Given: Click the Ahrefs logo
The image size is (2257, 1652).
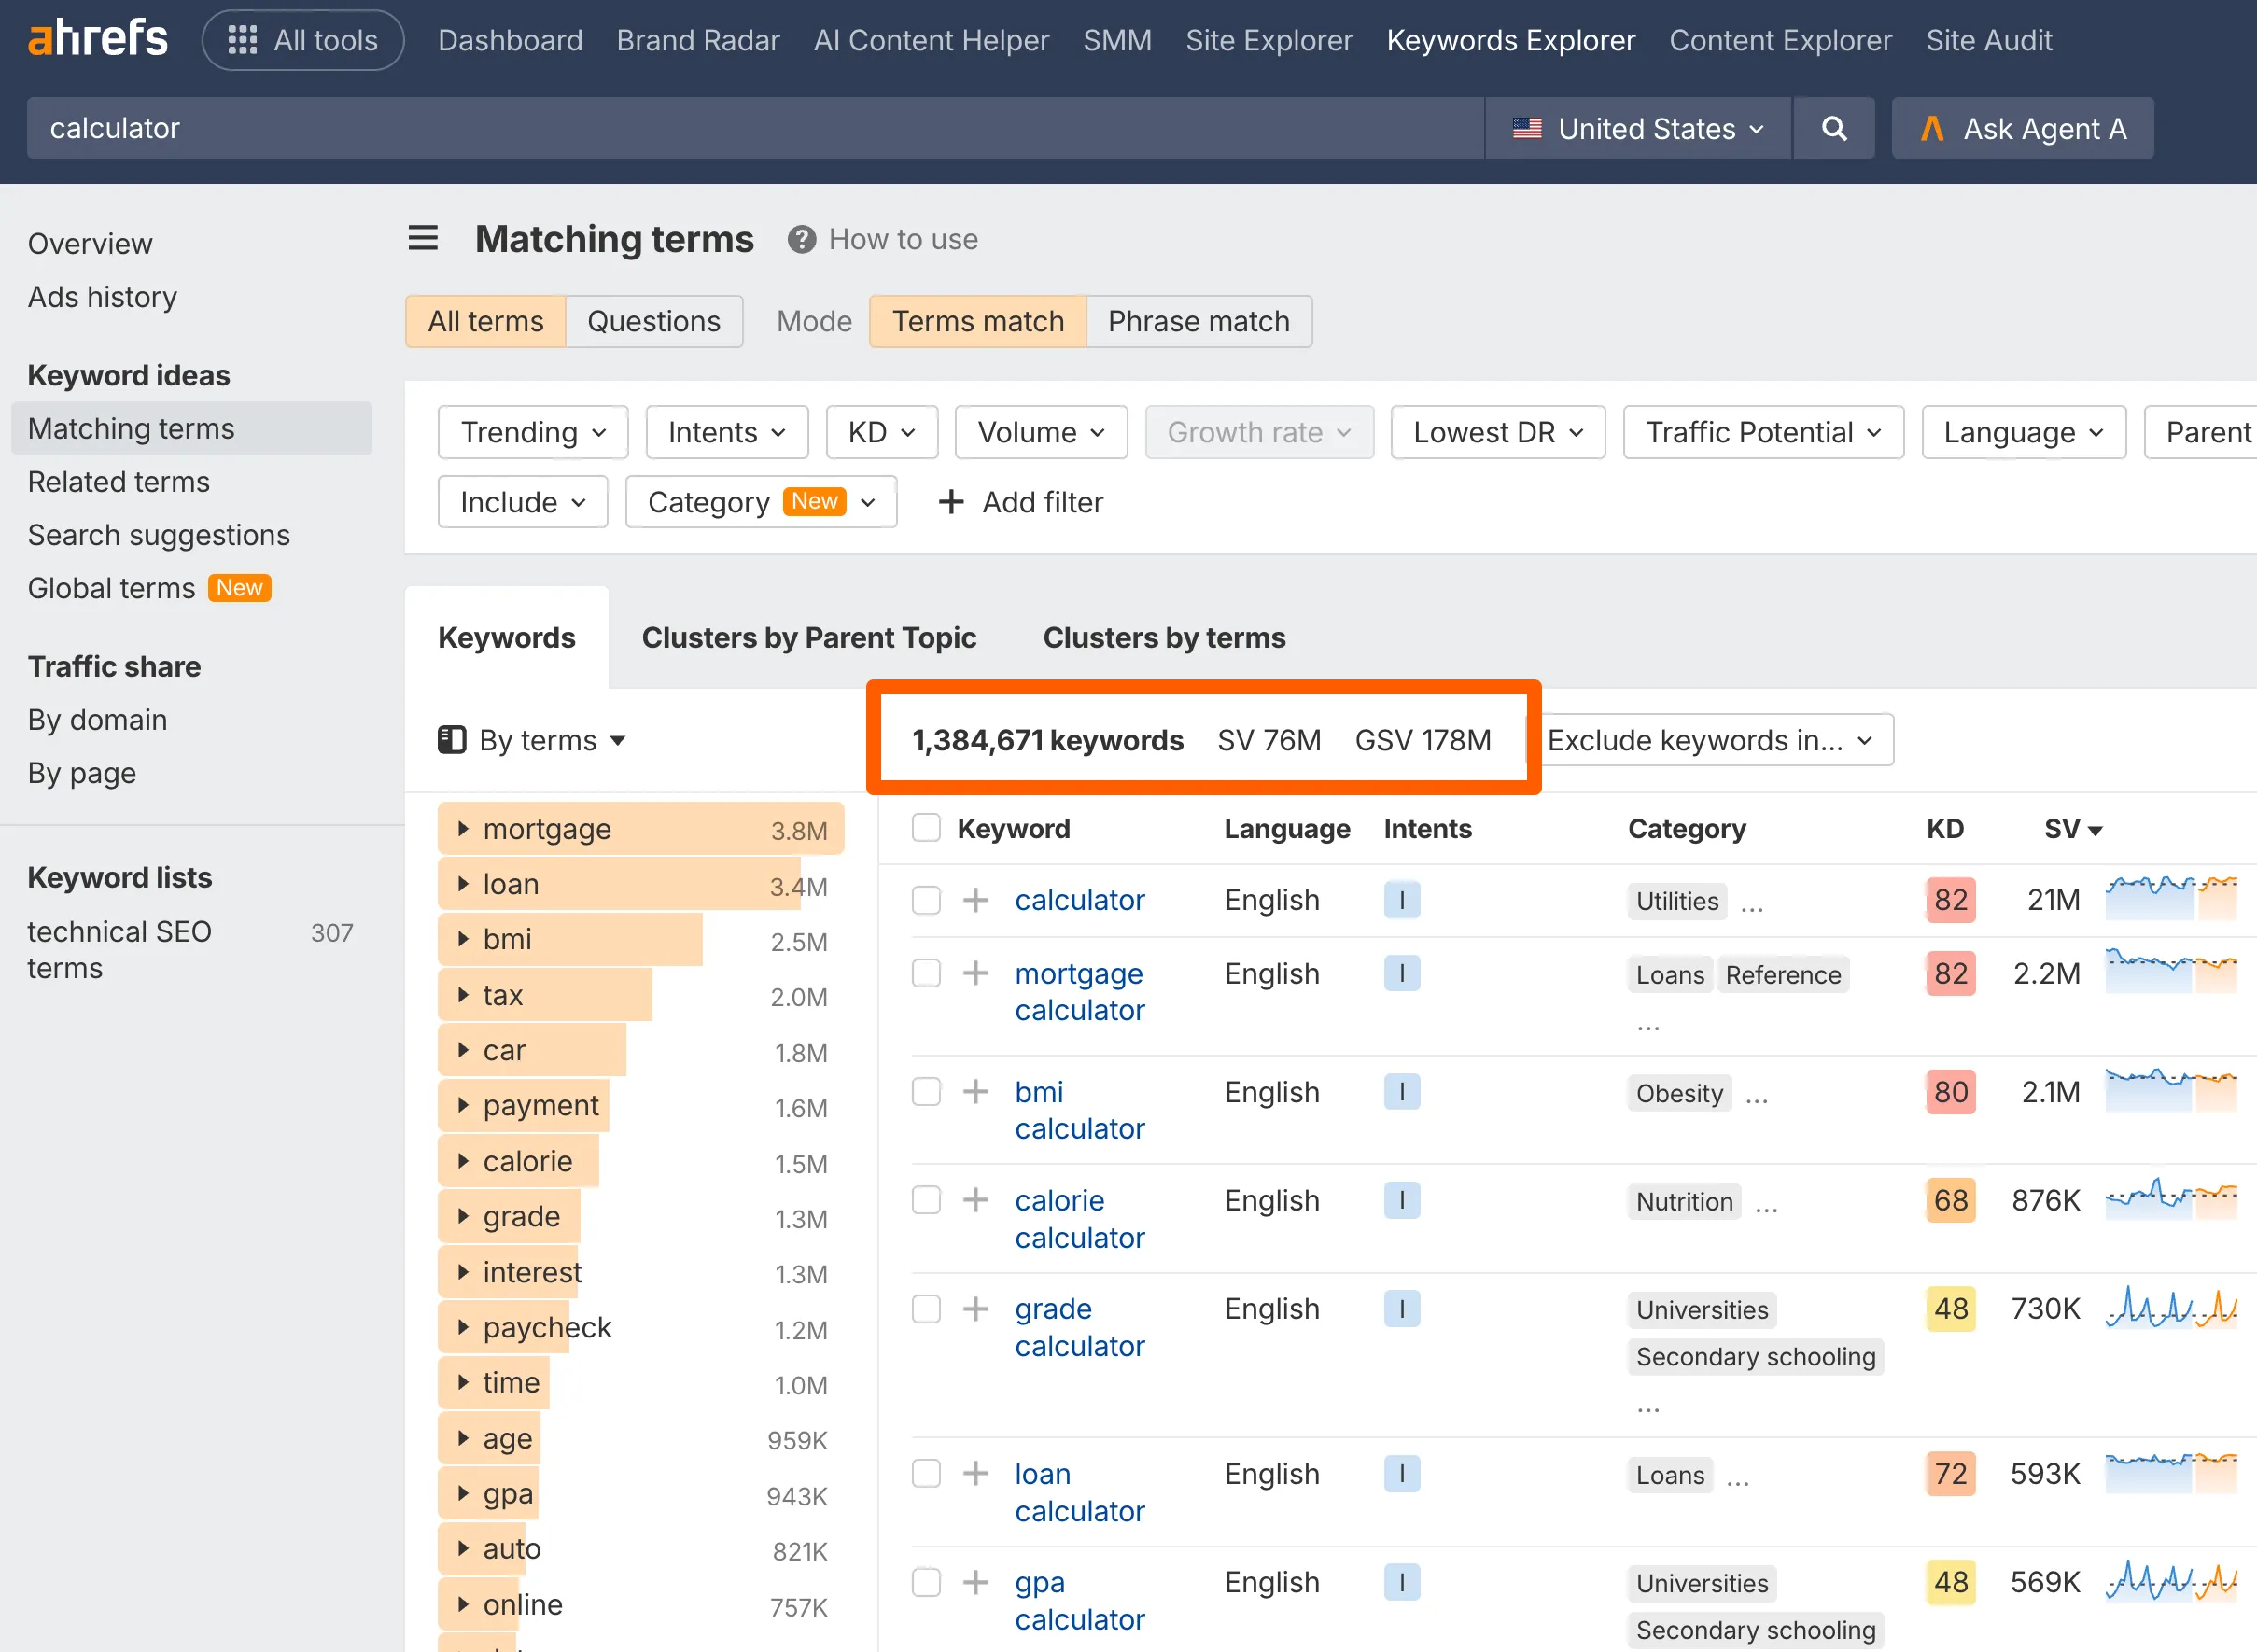Looking at the screenshot, I should (x=97, y=39).
